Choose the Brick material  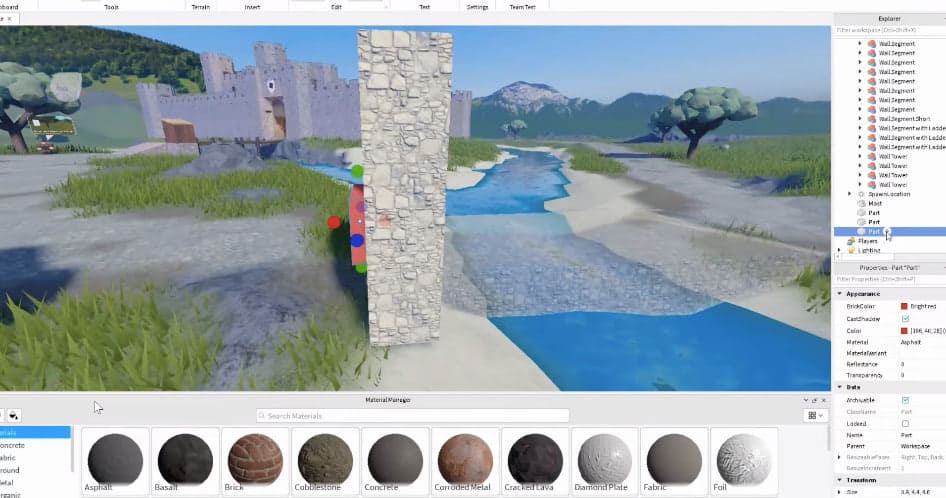click(x=255, y=461)
